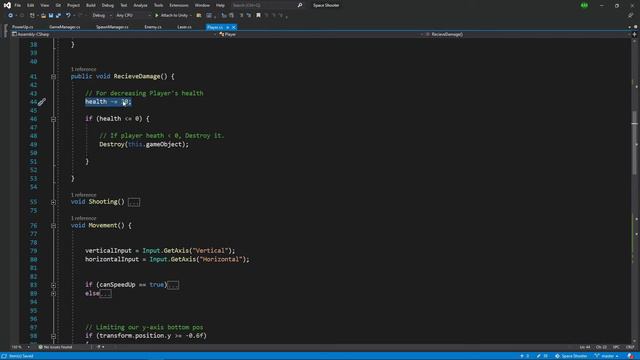Click the Save All icon
640x360 pixels.
[x=58, y=16]
